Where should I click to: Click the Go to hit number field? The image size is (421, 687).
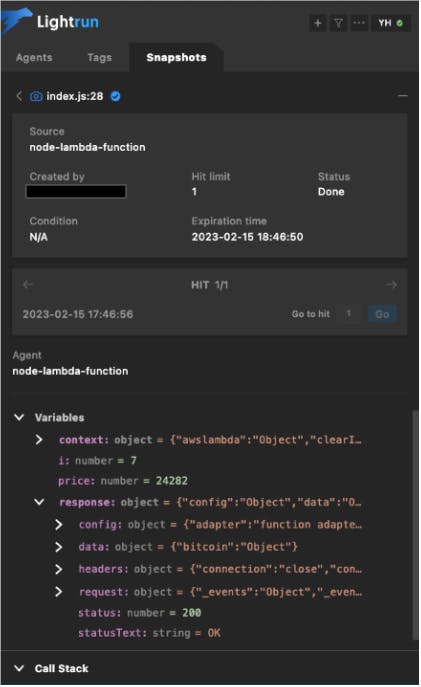(349, 314)
